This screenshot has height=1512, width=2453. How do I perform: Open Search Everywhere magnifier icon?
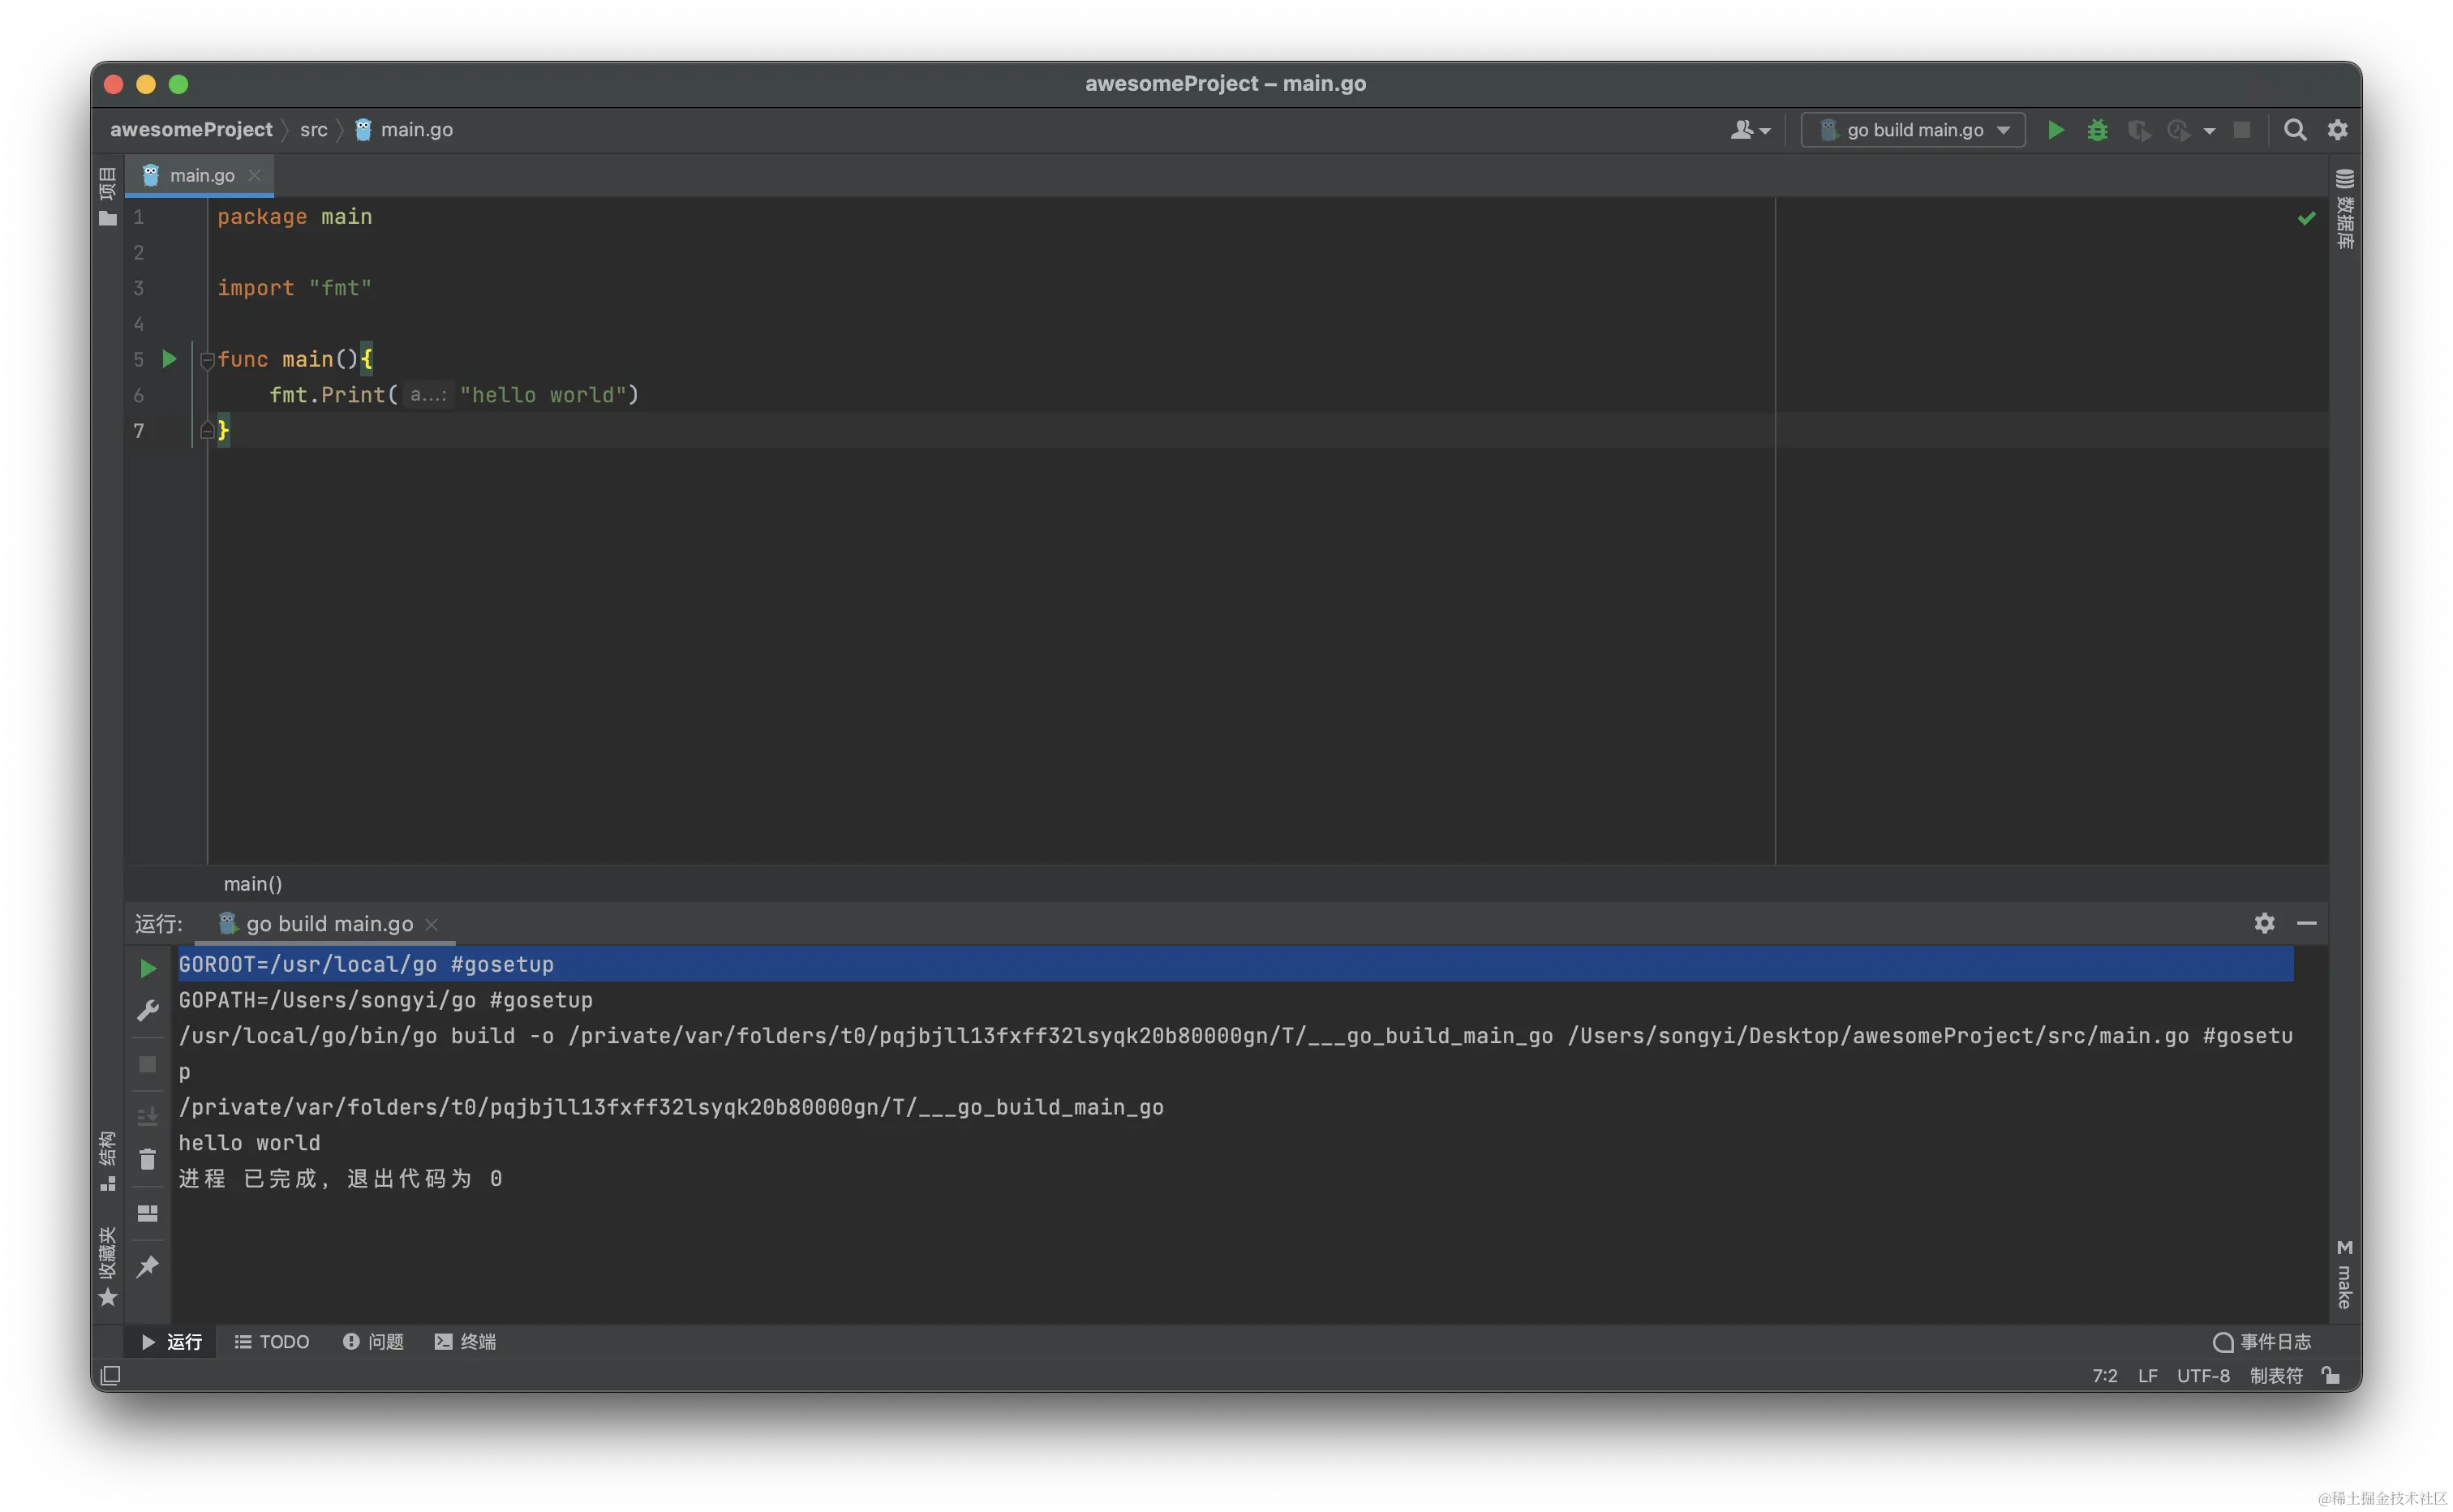[x=2295, y=130]
